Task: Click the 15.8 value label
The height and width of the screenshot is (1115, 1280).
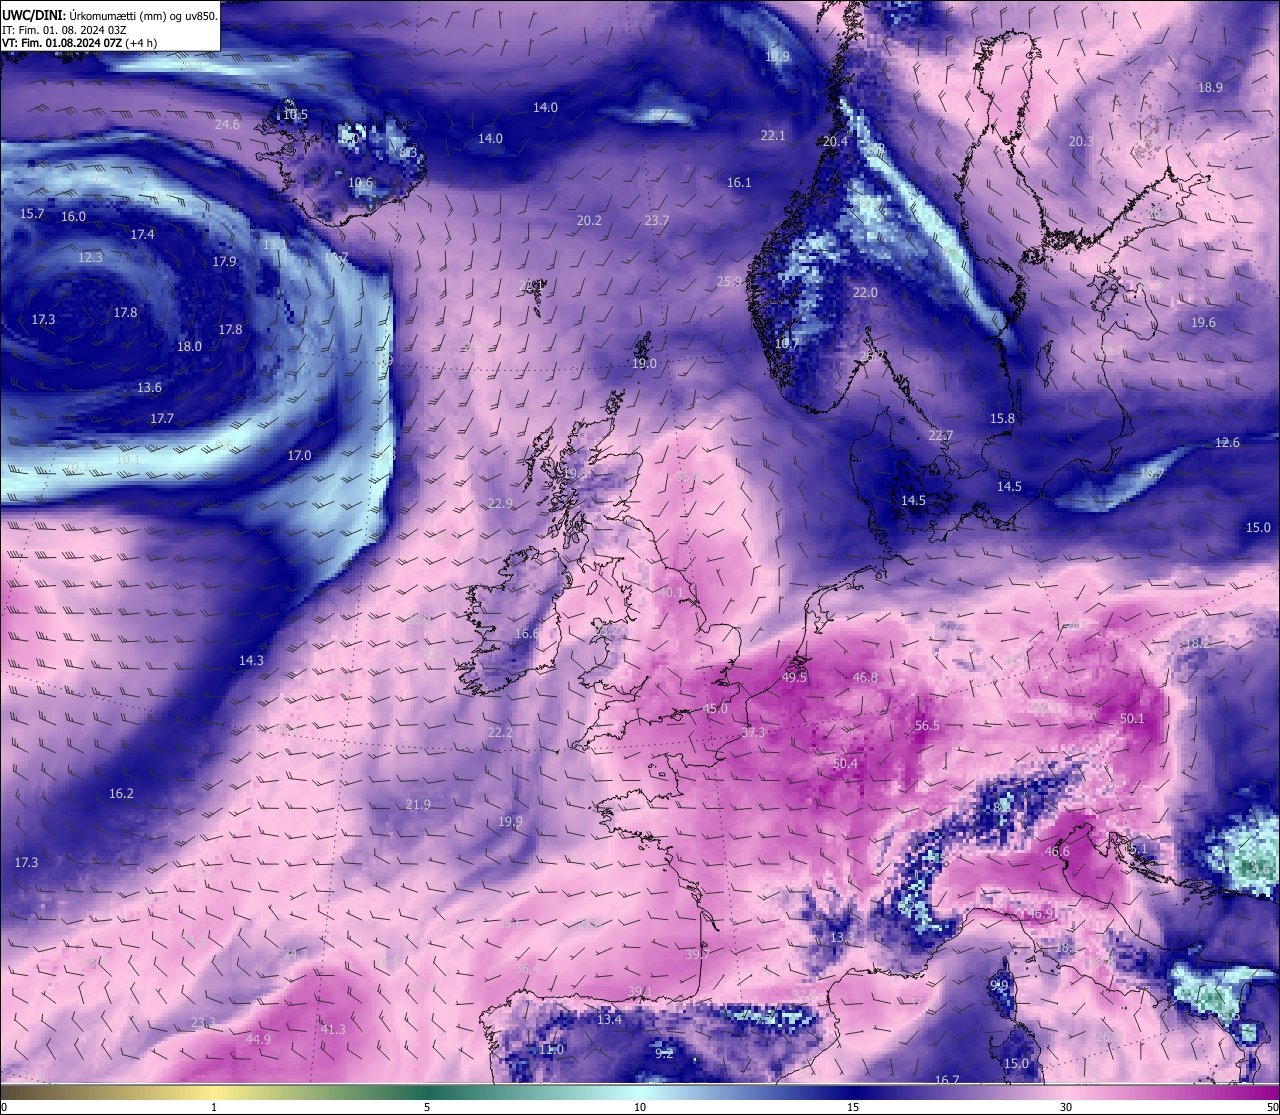Action: coord(1002,419)
